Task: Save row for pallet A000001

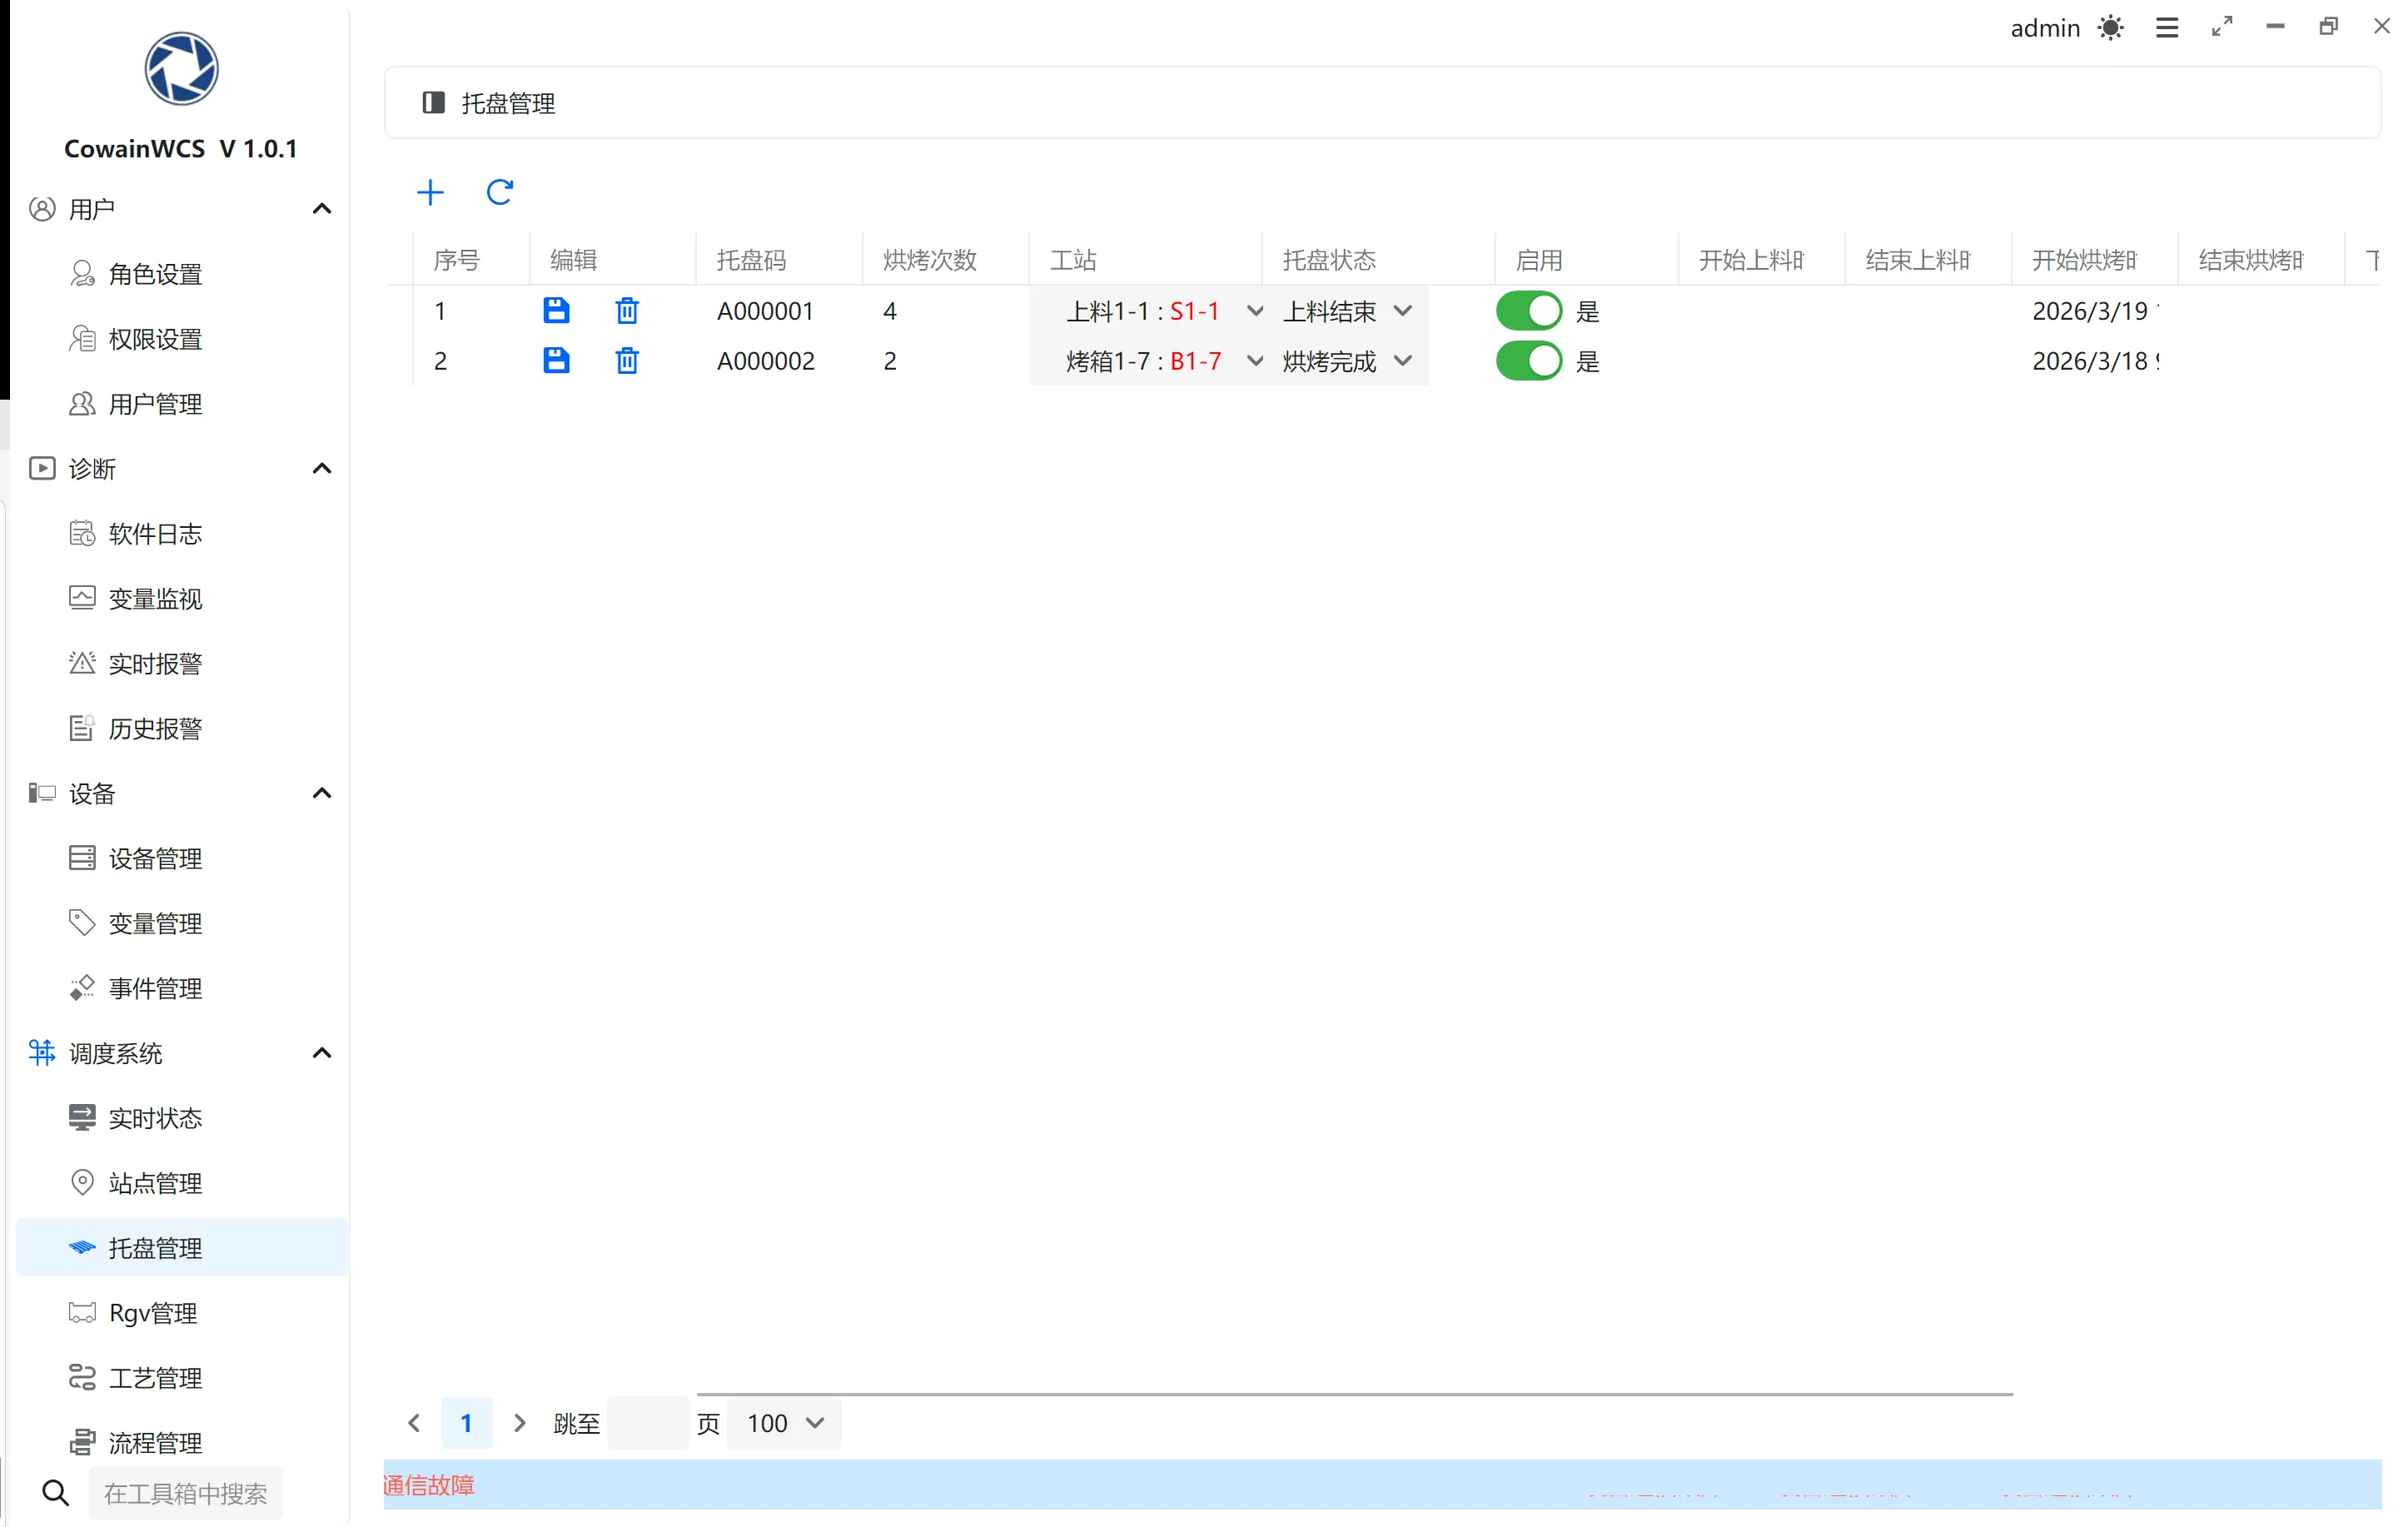Action: tap(556, 311)
